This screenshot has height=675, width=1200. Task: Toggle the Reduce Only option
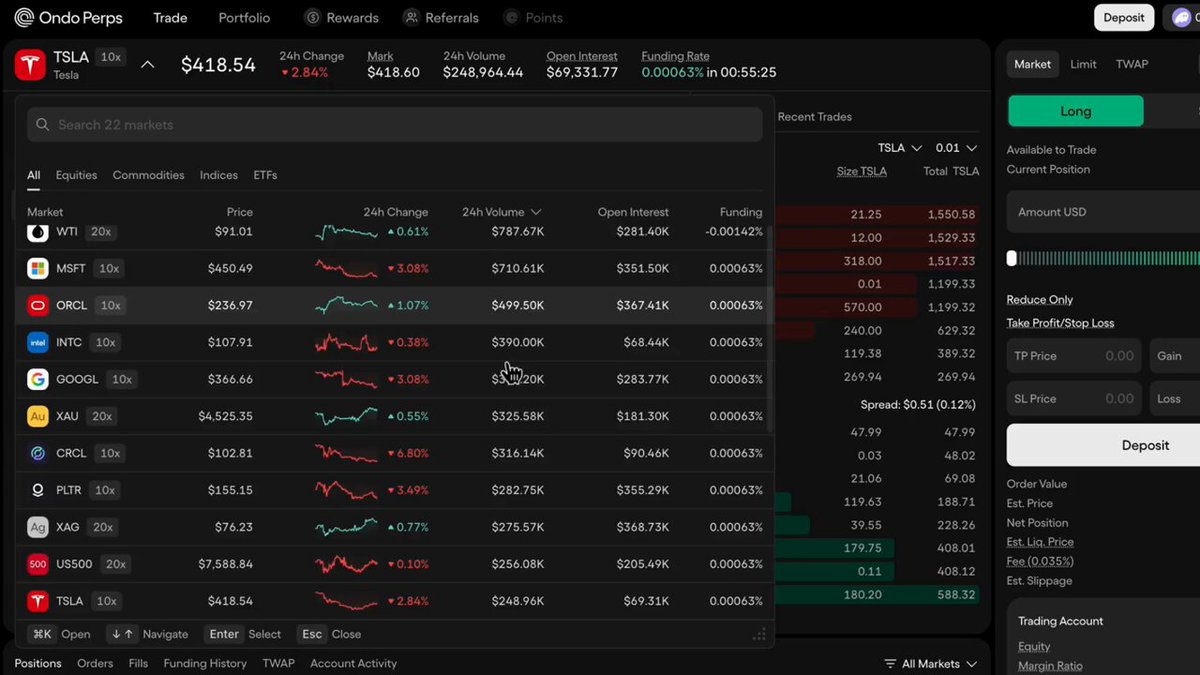(x=1040, y=300)
